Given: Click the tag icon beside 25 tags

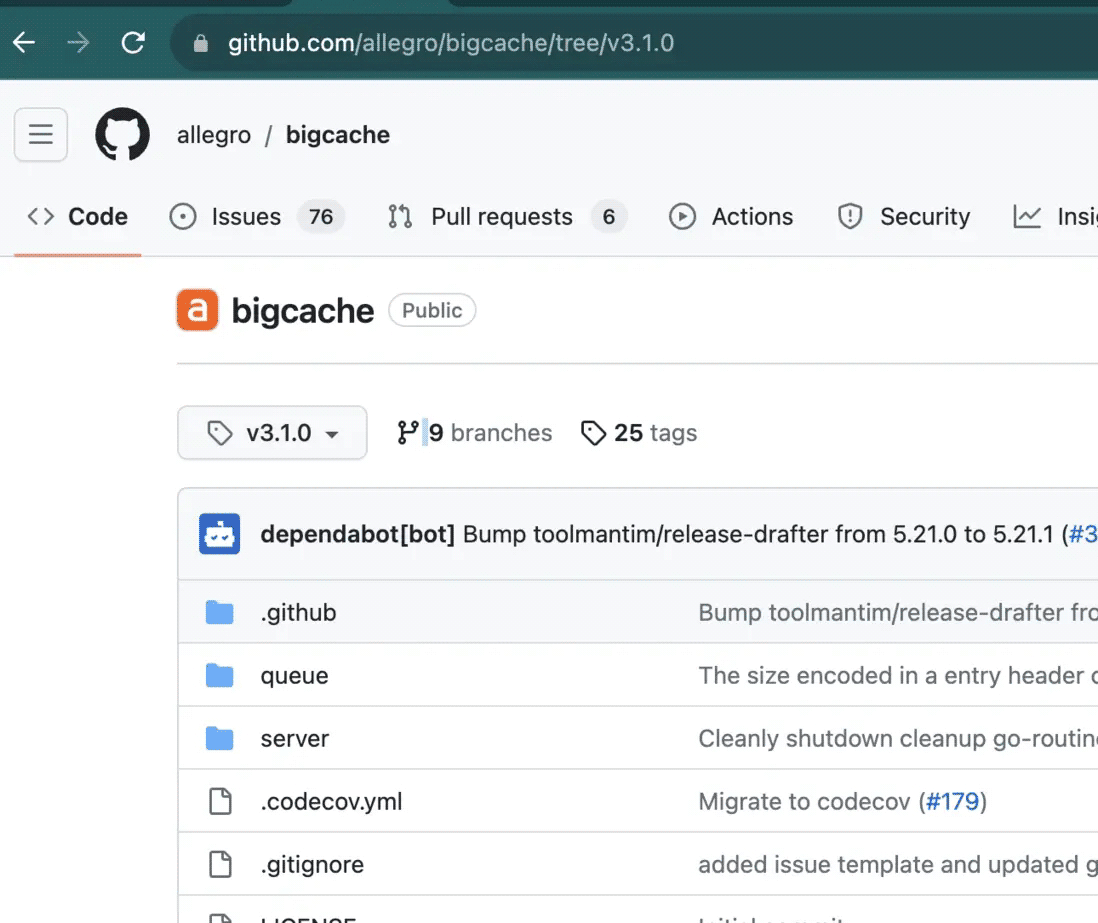Looking at the screenshot, I should 593,433.
